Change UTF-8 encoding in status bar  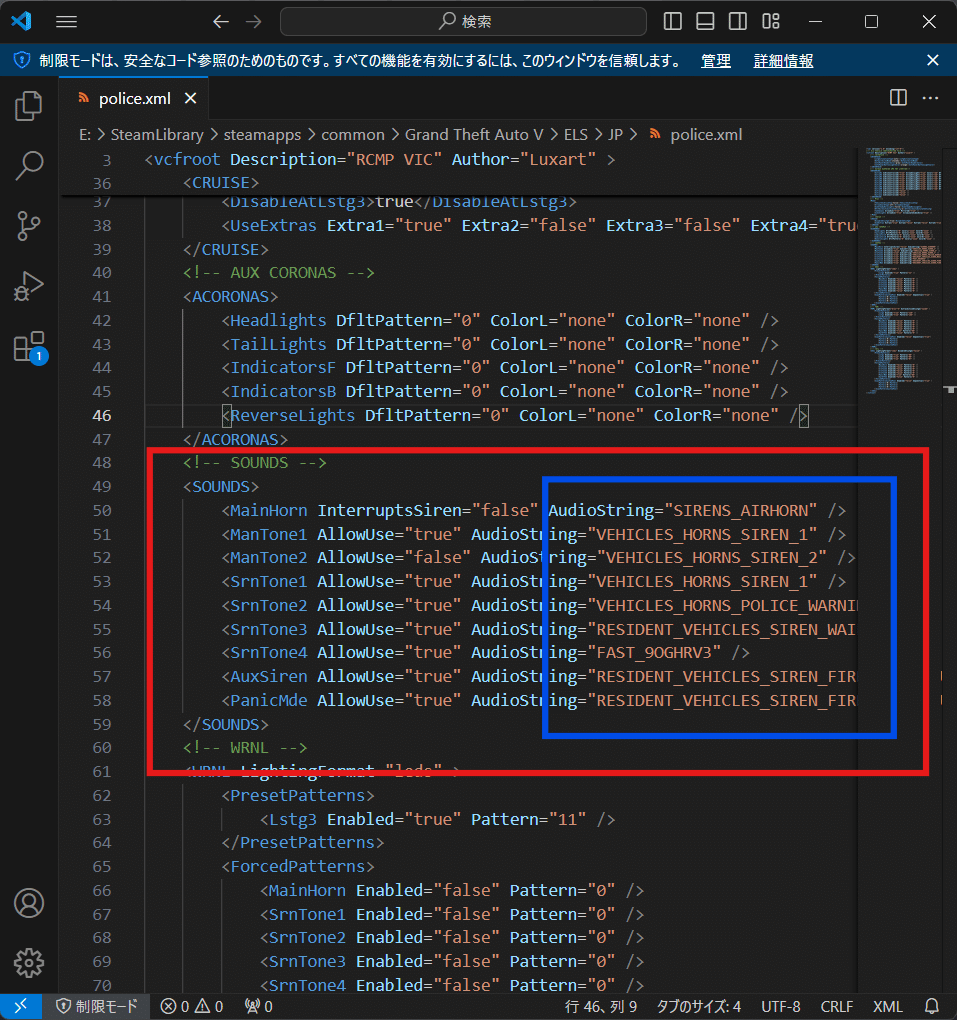781,1006
